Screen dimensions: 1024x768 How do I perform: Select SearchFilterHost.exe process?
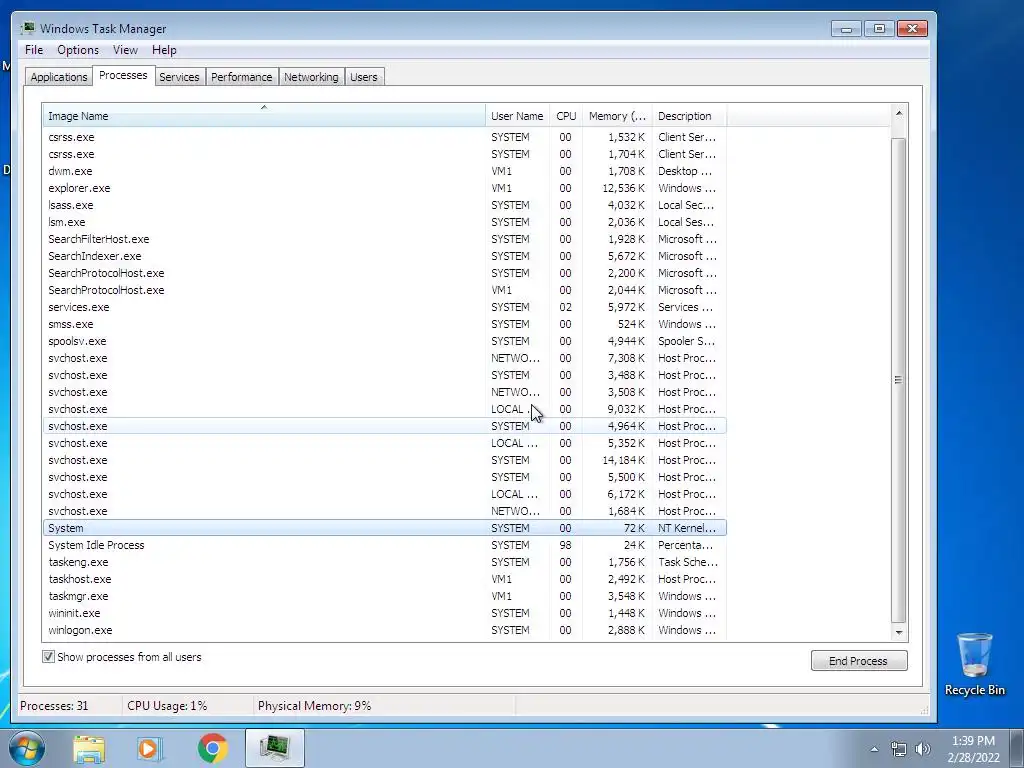(x=385, y=239)
